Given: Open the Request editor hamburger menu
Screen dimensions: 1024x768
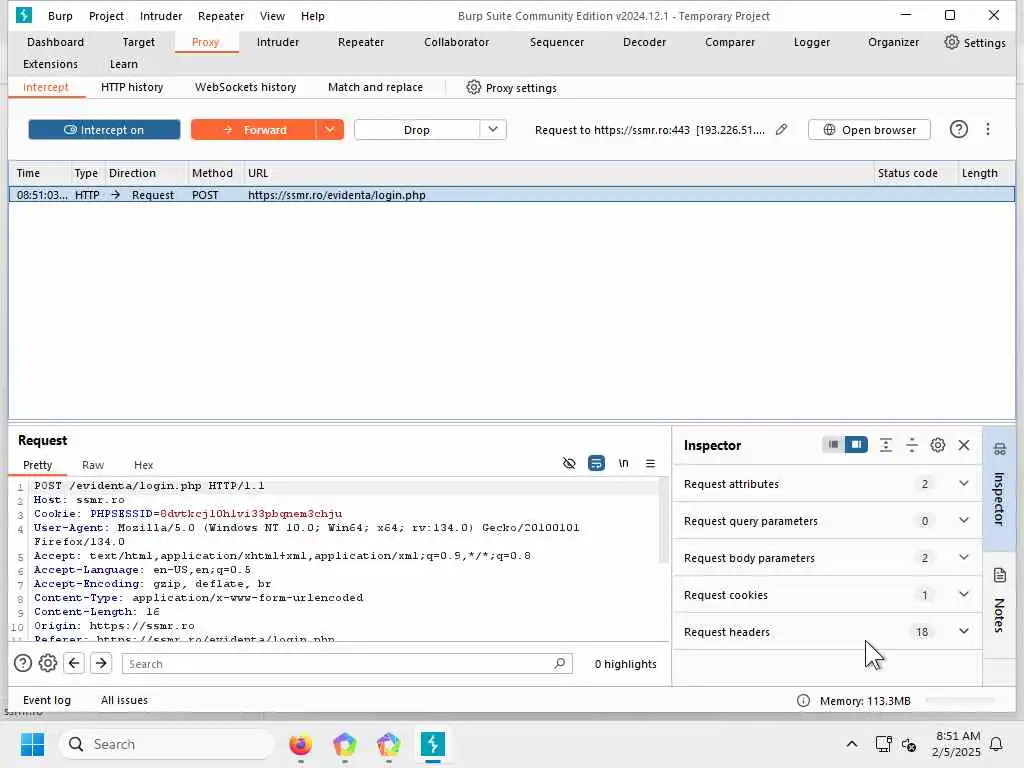Looking at the screenshot, I should (x=650, y=463).
